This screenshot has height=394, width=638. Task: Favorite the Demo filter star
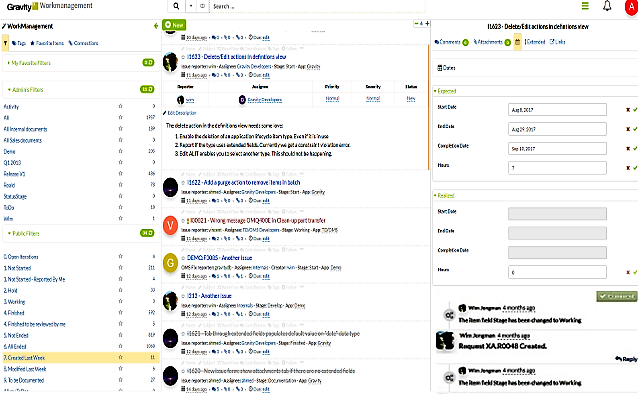coord(120,151)
